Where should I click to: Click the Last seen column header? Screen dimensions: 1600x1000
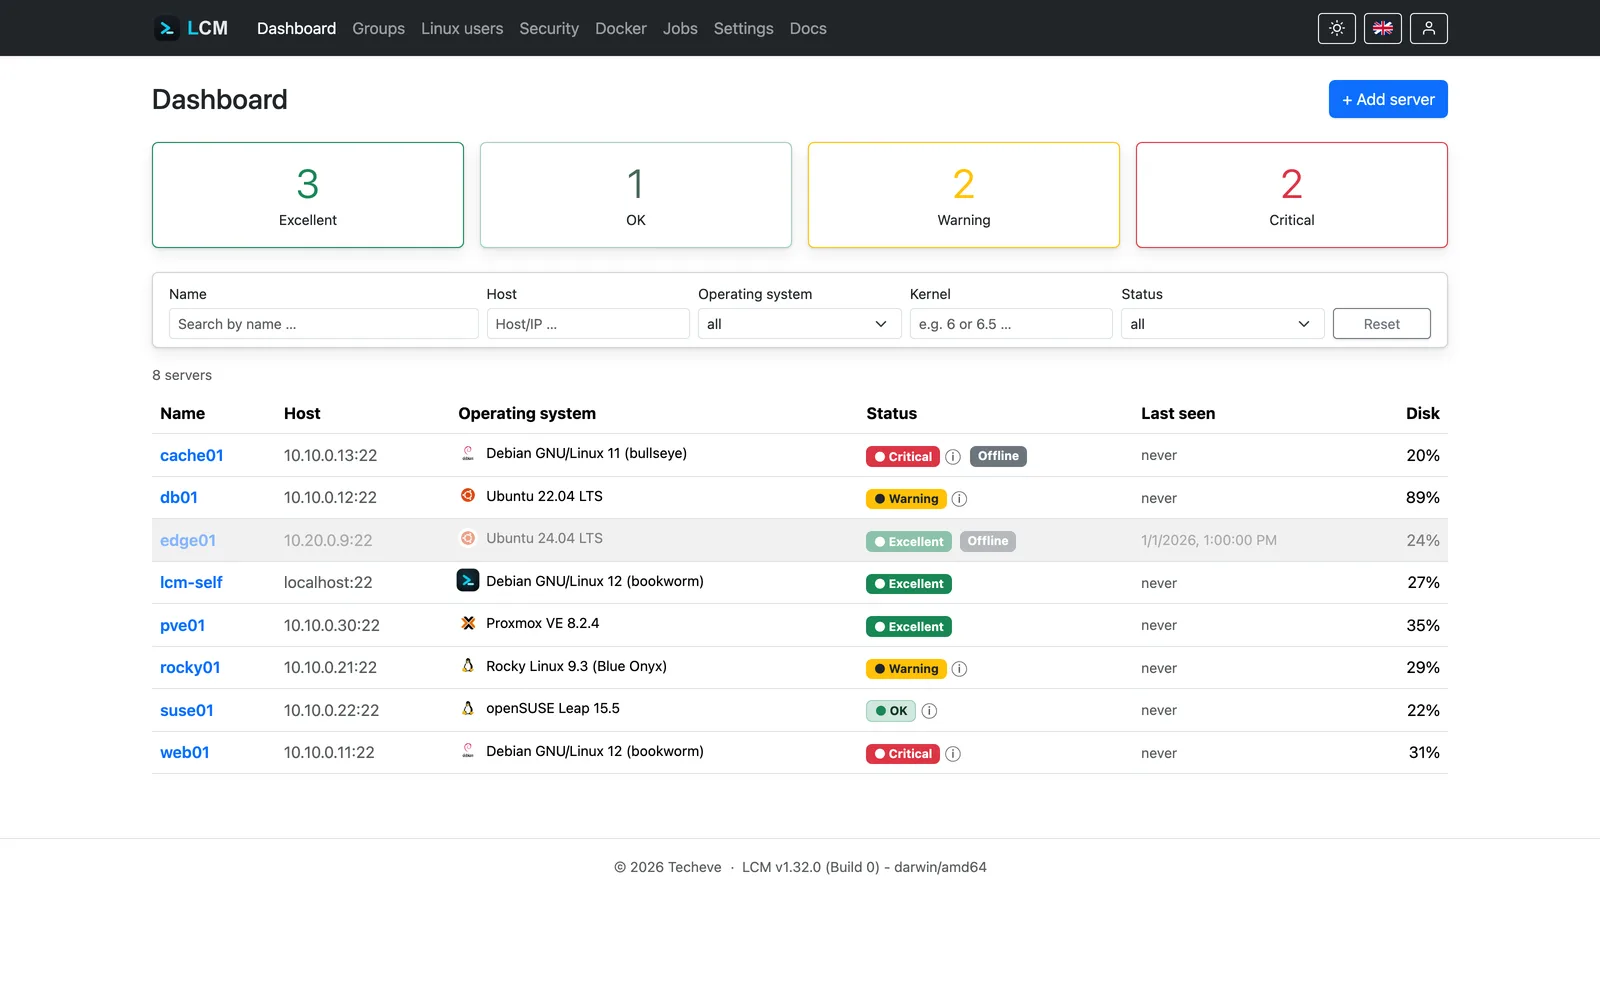coord(1178,413)
